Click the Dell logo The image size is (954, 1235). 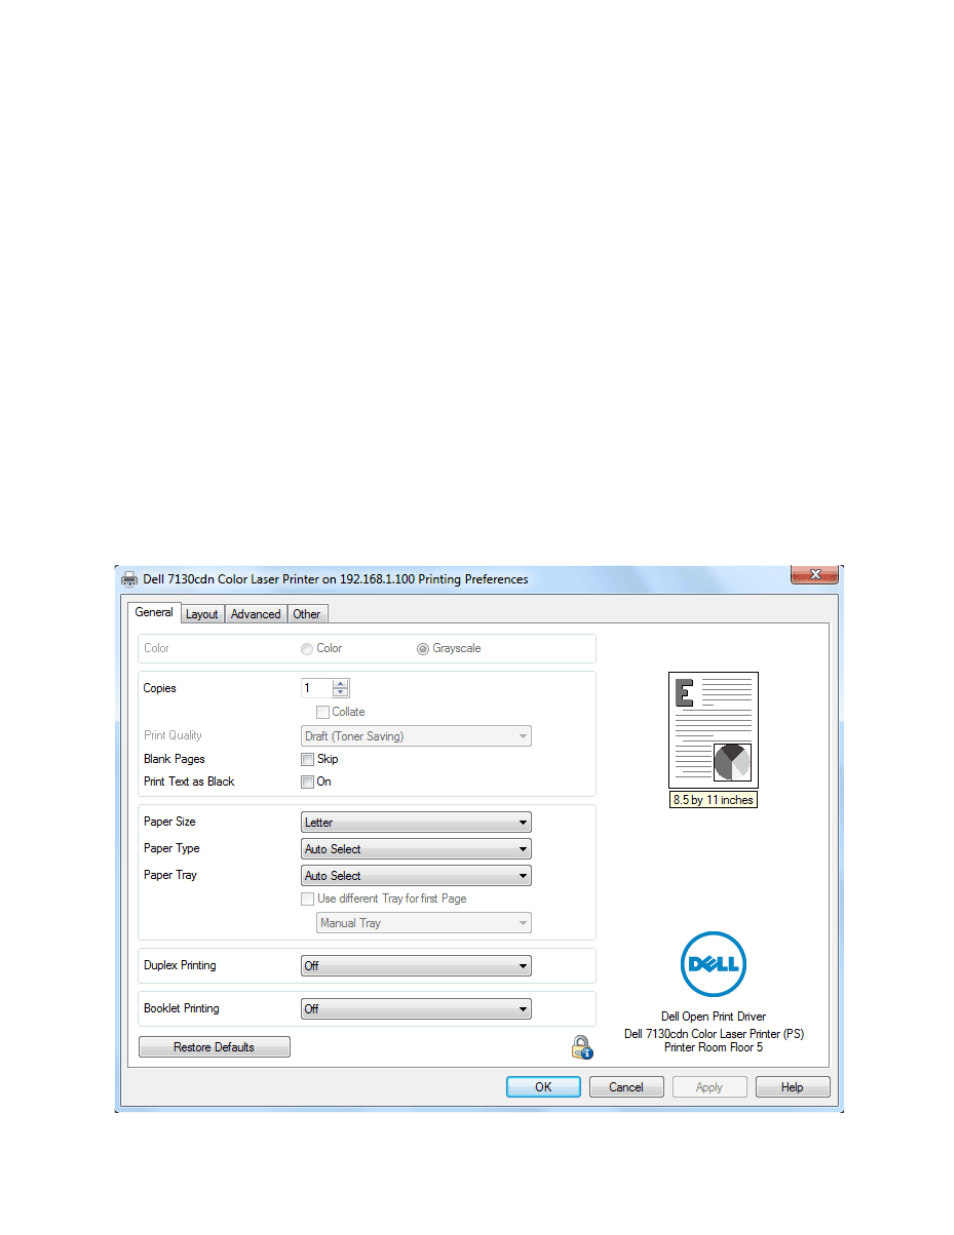[713, 964]
